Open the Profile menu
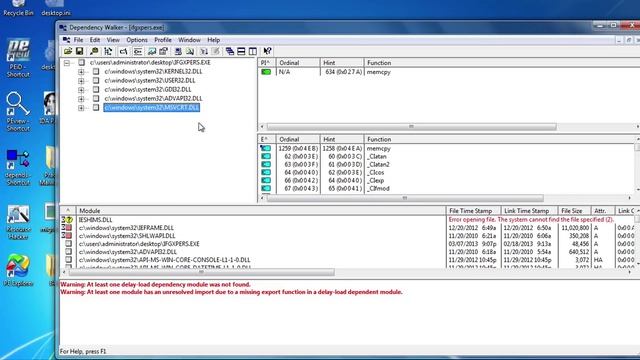 point(163,40)
